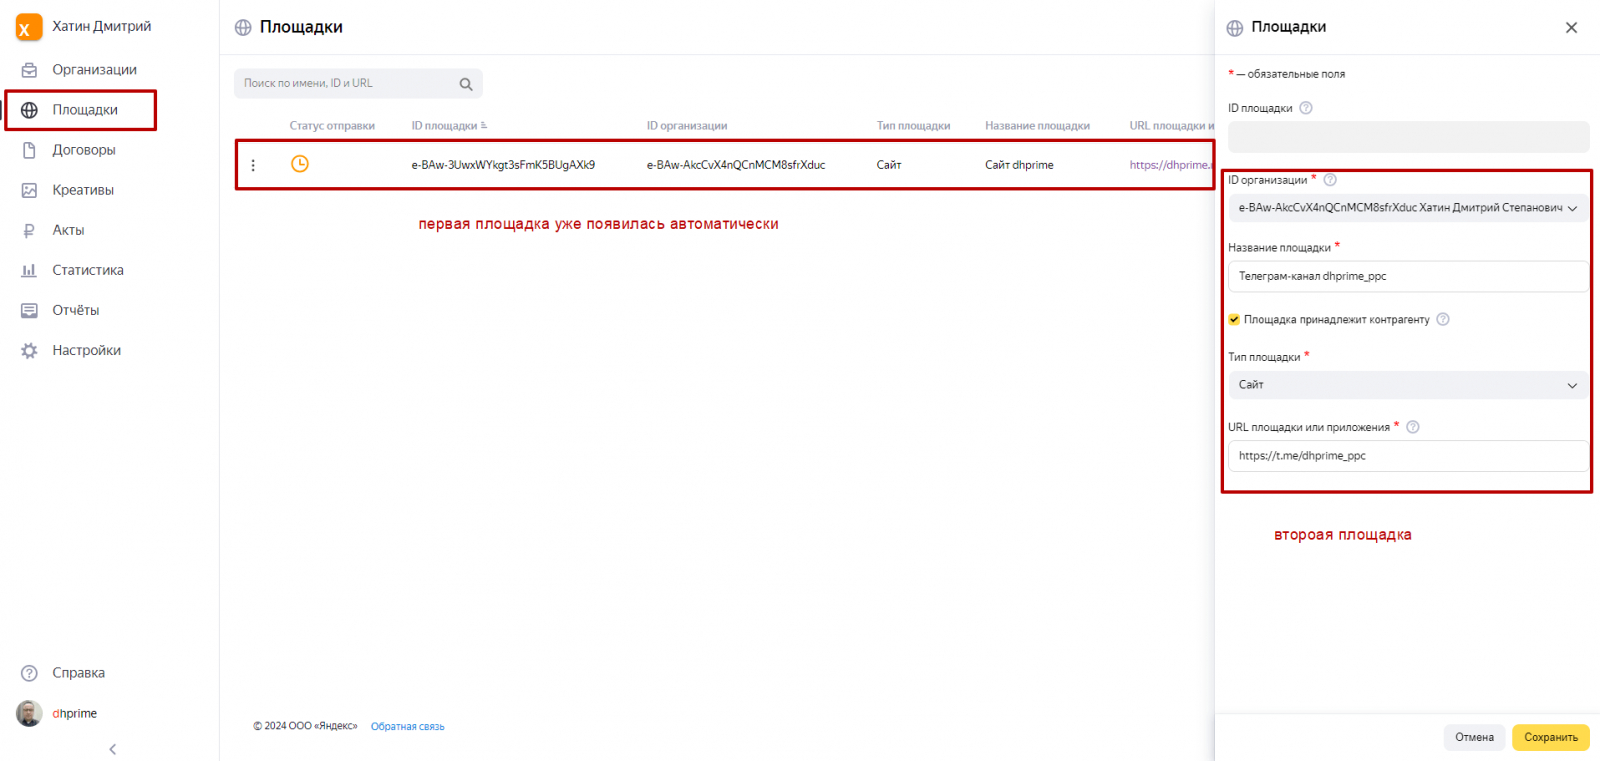Click the ID площадки help icon

tap(1306, 108)
